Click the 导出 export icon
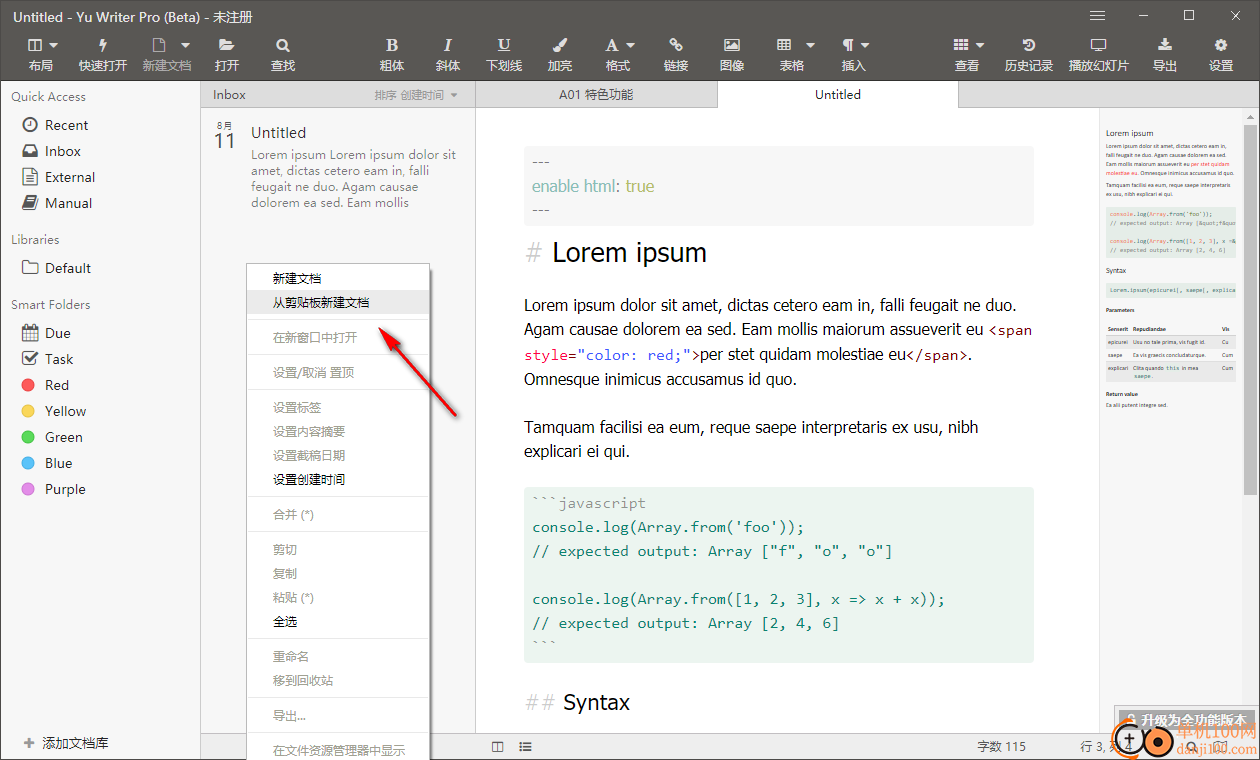Viewport: 1260px width, 760px height. click(x=1165, y=45)
